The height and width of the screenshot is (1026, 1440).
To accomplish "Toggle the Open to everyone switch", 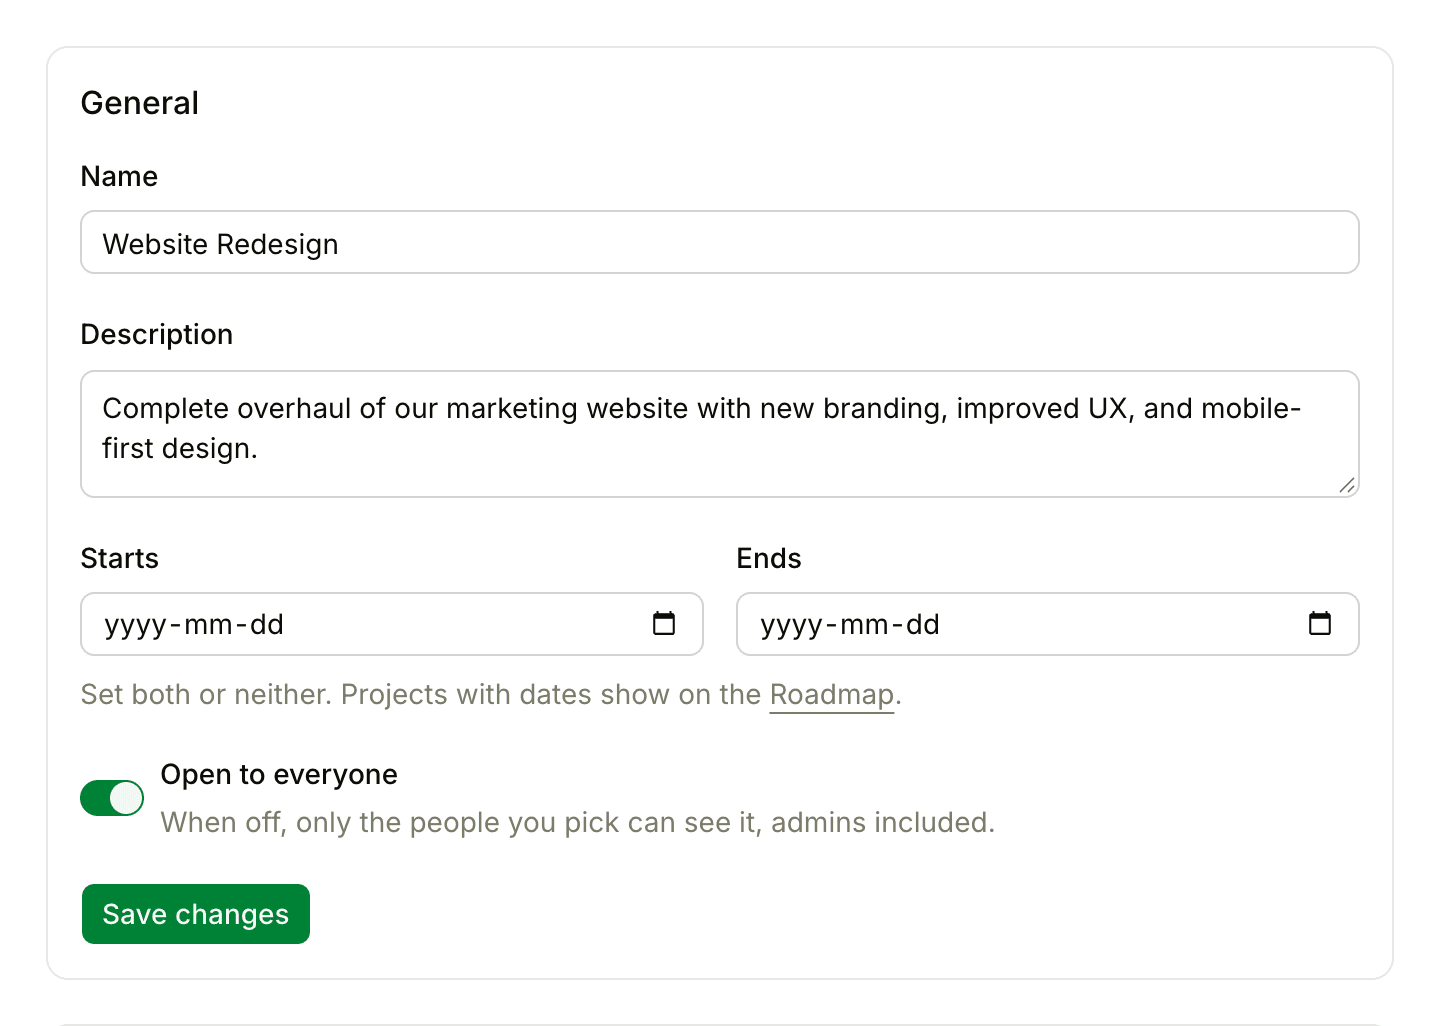I will click(x=112, y=798).
